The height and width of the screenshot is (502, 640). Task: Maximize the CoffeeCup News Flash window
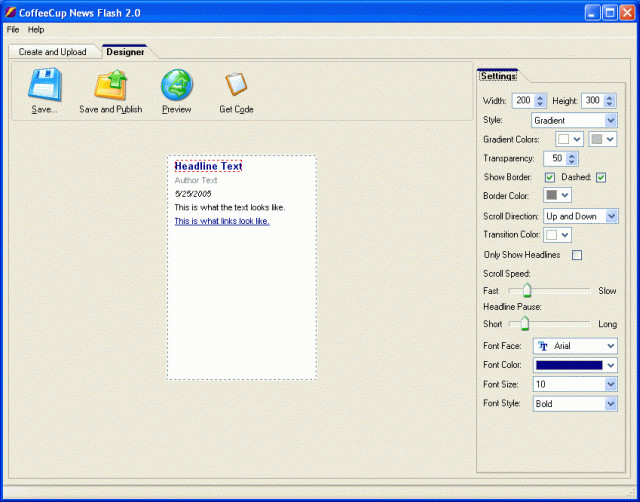point(610,13)
